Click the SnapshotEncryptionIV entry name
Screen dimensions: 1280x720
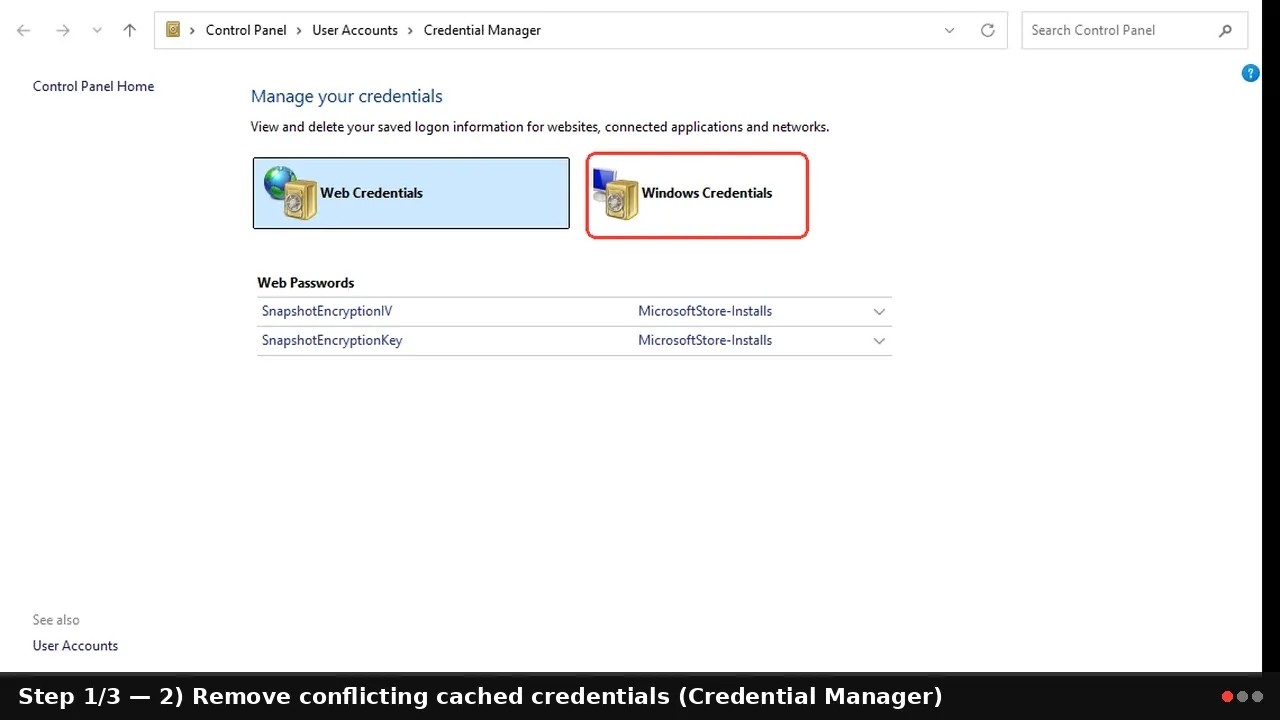point(327,311)
